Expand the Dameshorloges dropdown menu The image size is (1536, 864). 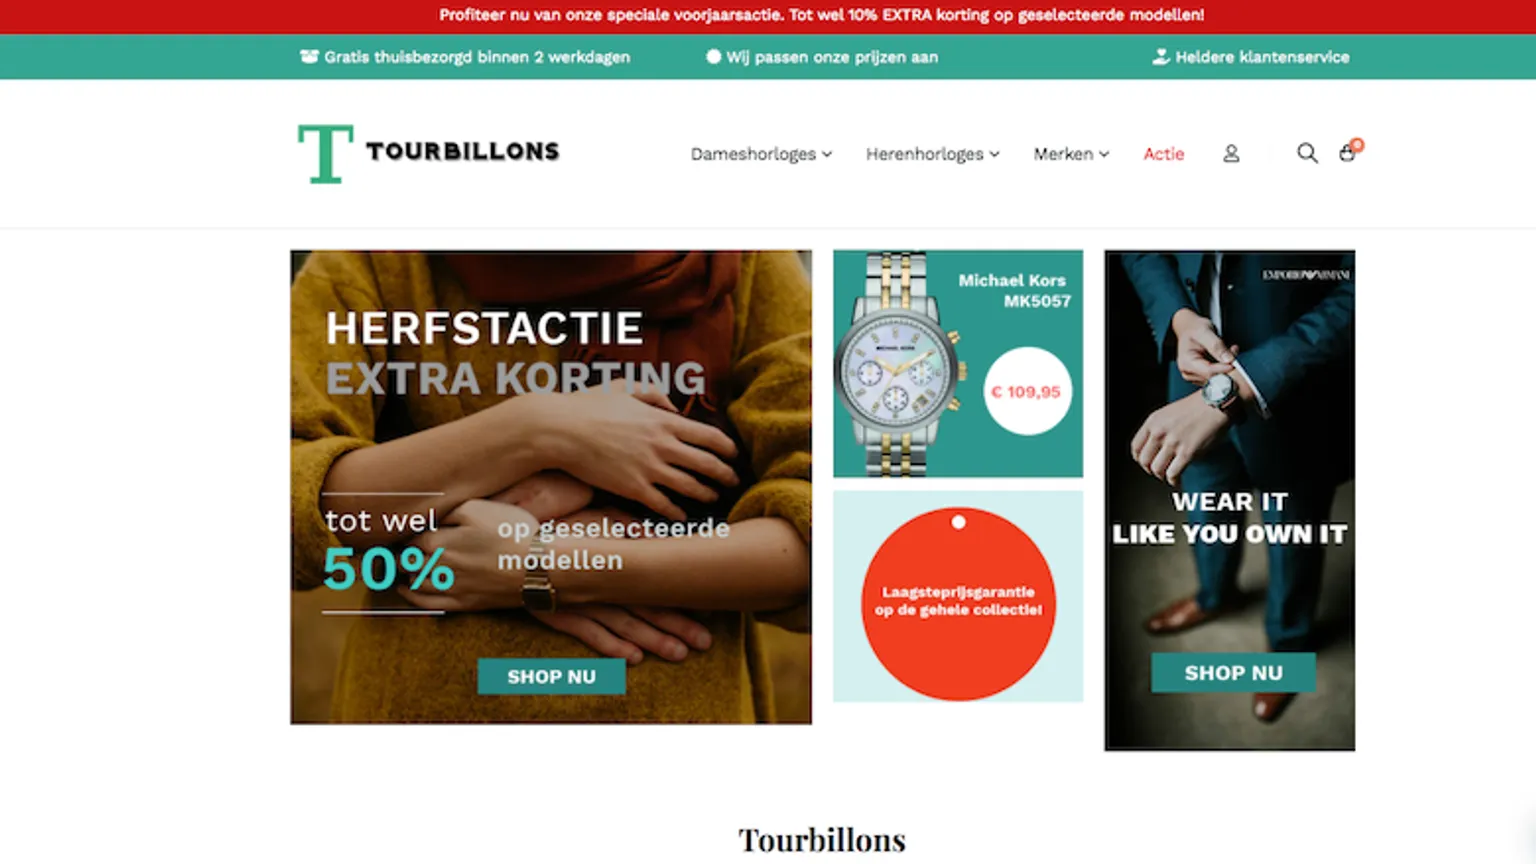(761, 154)
